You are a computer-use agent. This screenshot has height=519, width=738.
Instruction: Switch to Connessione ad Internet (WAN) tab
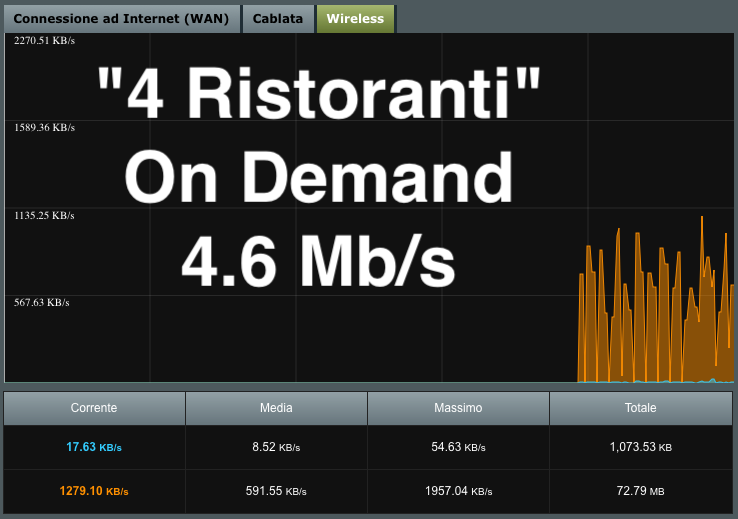pos(121,19)
